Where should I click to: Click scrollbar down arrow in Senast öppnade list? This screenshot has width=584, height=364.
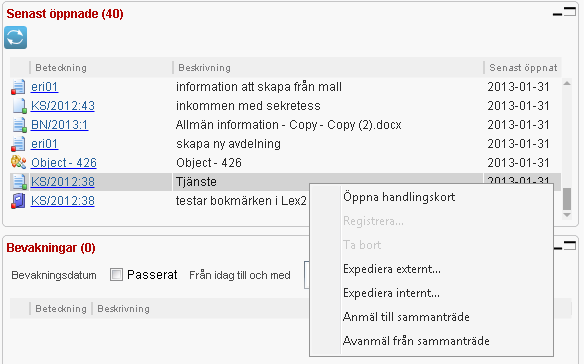tap(567, 215)
